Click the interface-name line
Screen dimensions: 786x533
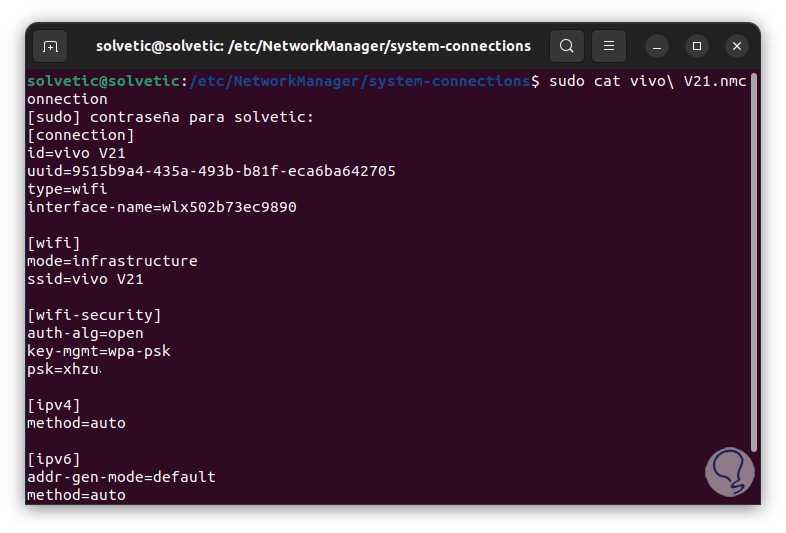[x=161, y=207]
